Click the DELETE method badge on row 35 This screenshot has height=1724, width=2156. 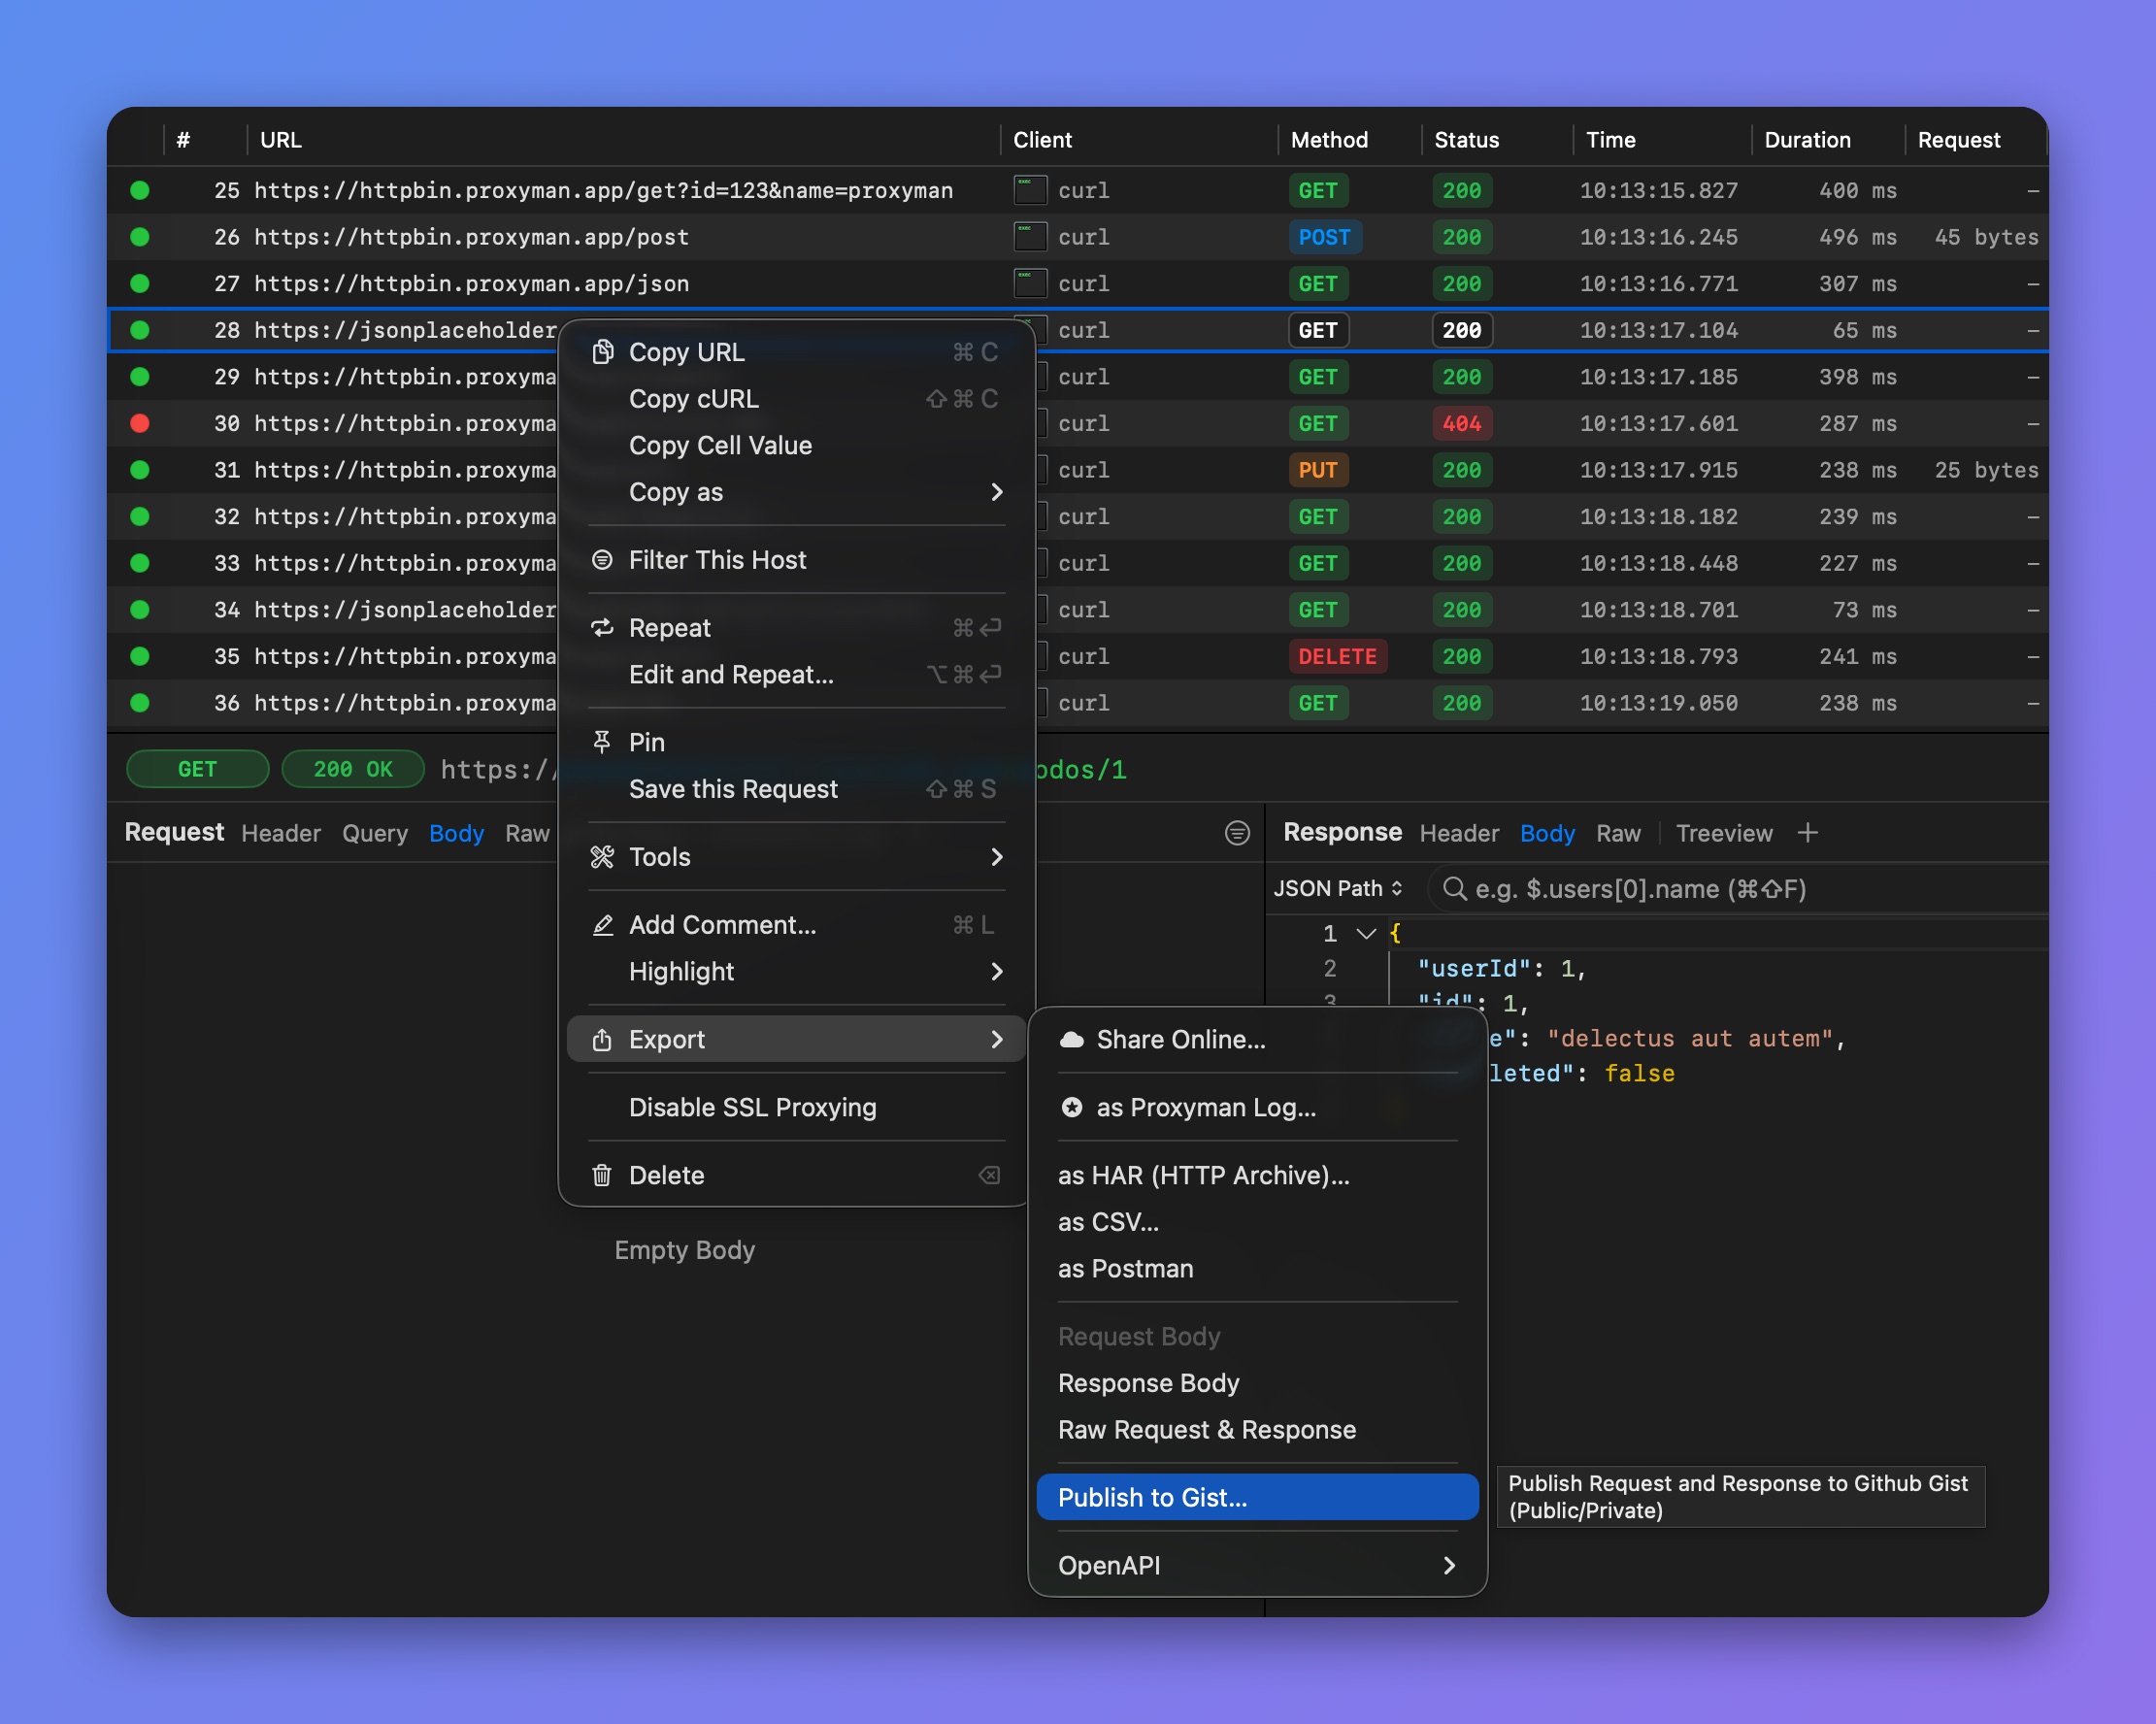tap(1337, 657)
